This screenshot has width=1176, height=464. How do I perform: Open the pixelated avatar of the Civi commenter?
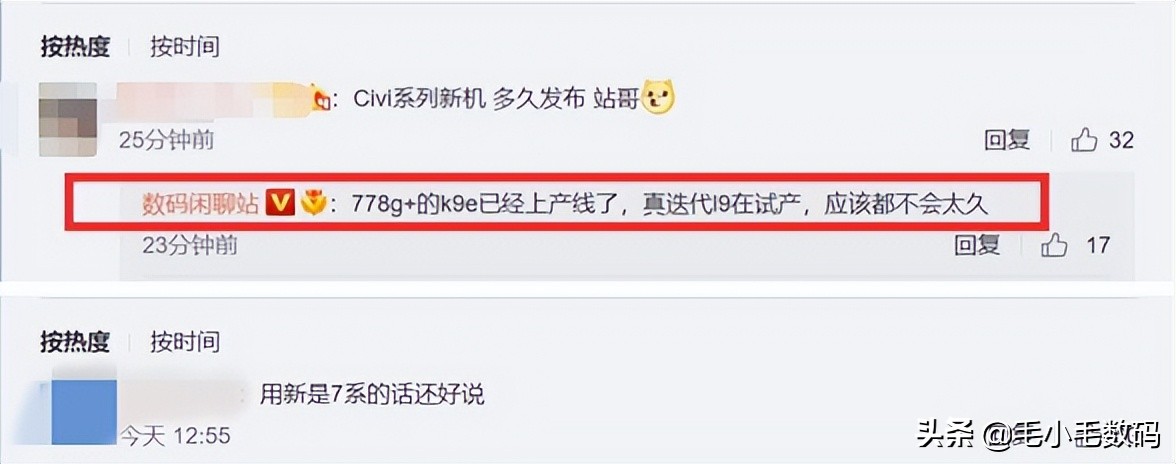coord(68,119)
